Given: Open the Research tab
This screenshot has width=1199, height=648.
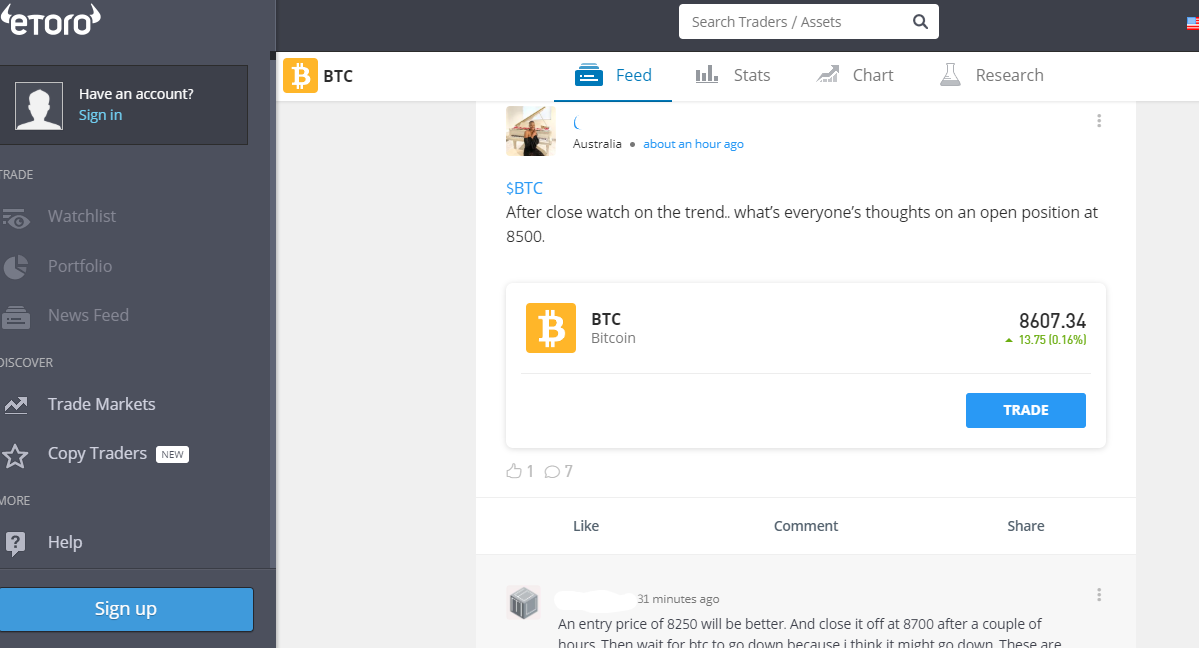Looking at the screenshot, I should 991,75.
